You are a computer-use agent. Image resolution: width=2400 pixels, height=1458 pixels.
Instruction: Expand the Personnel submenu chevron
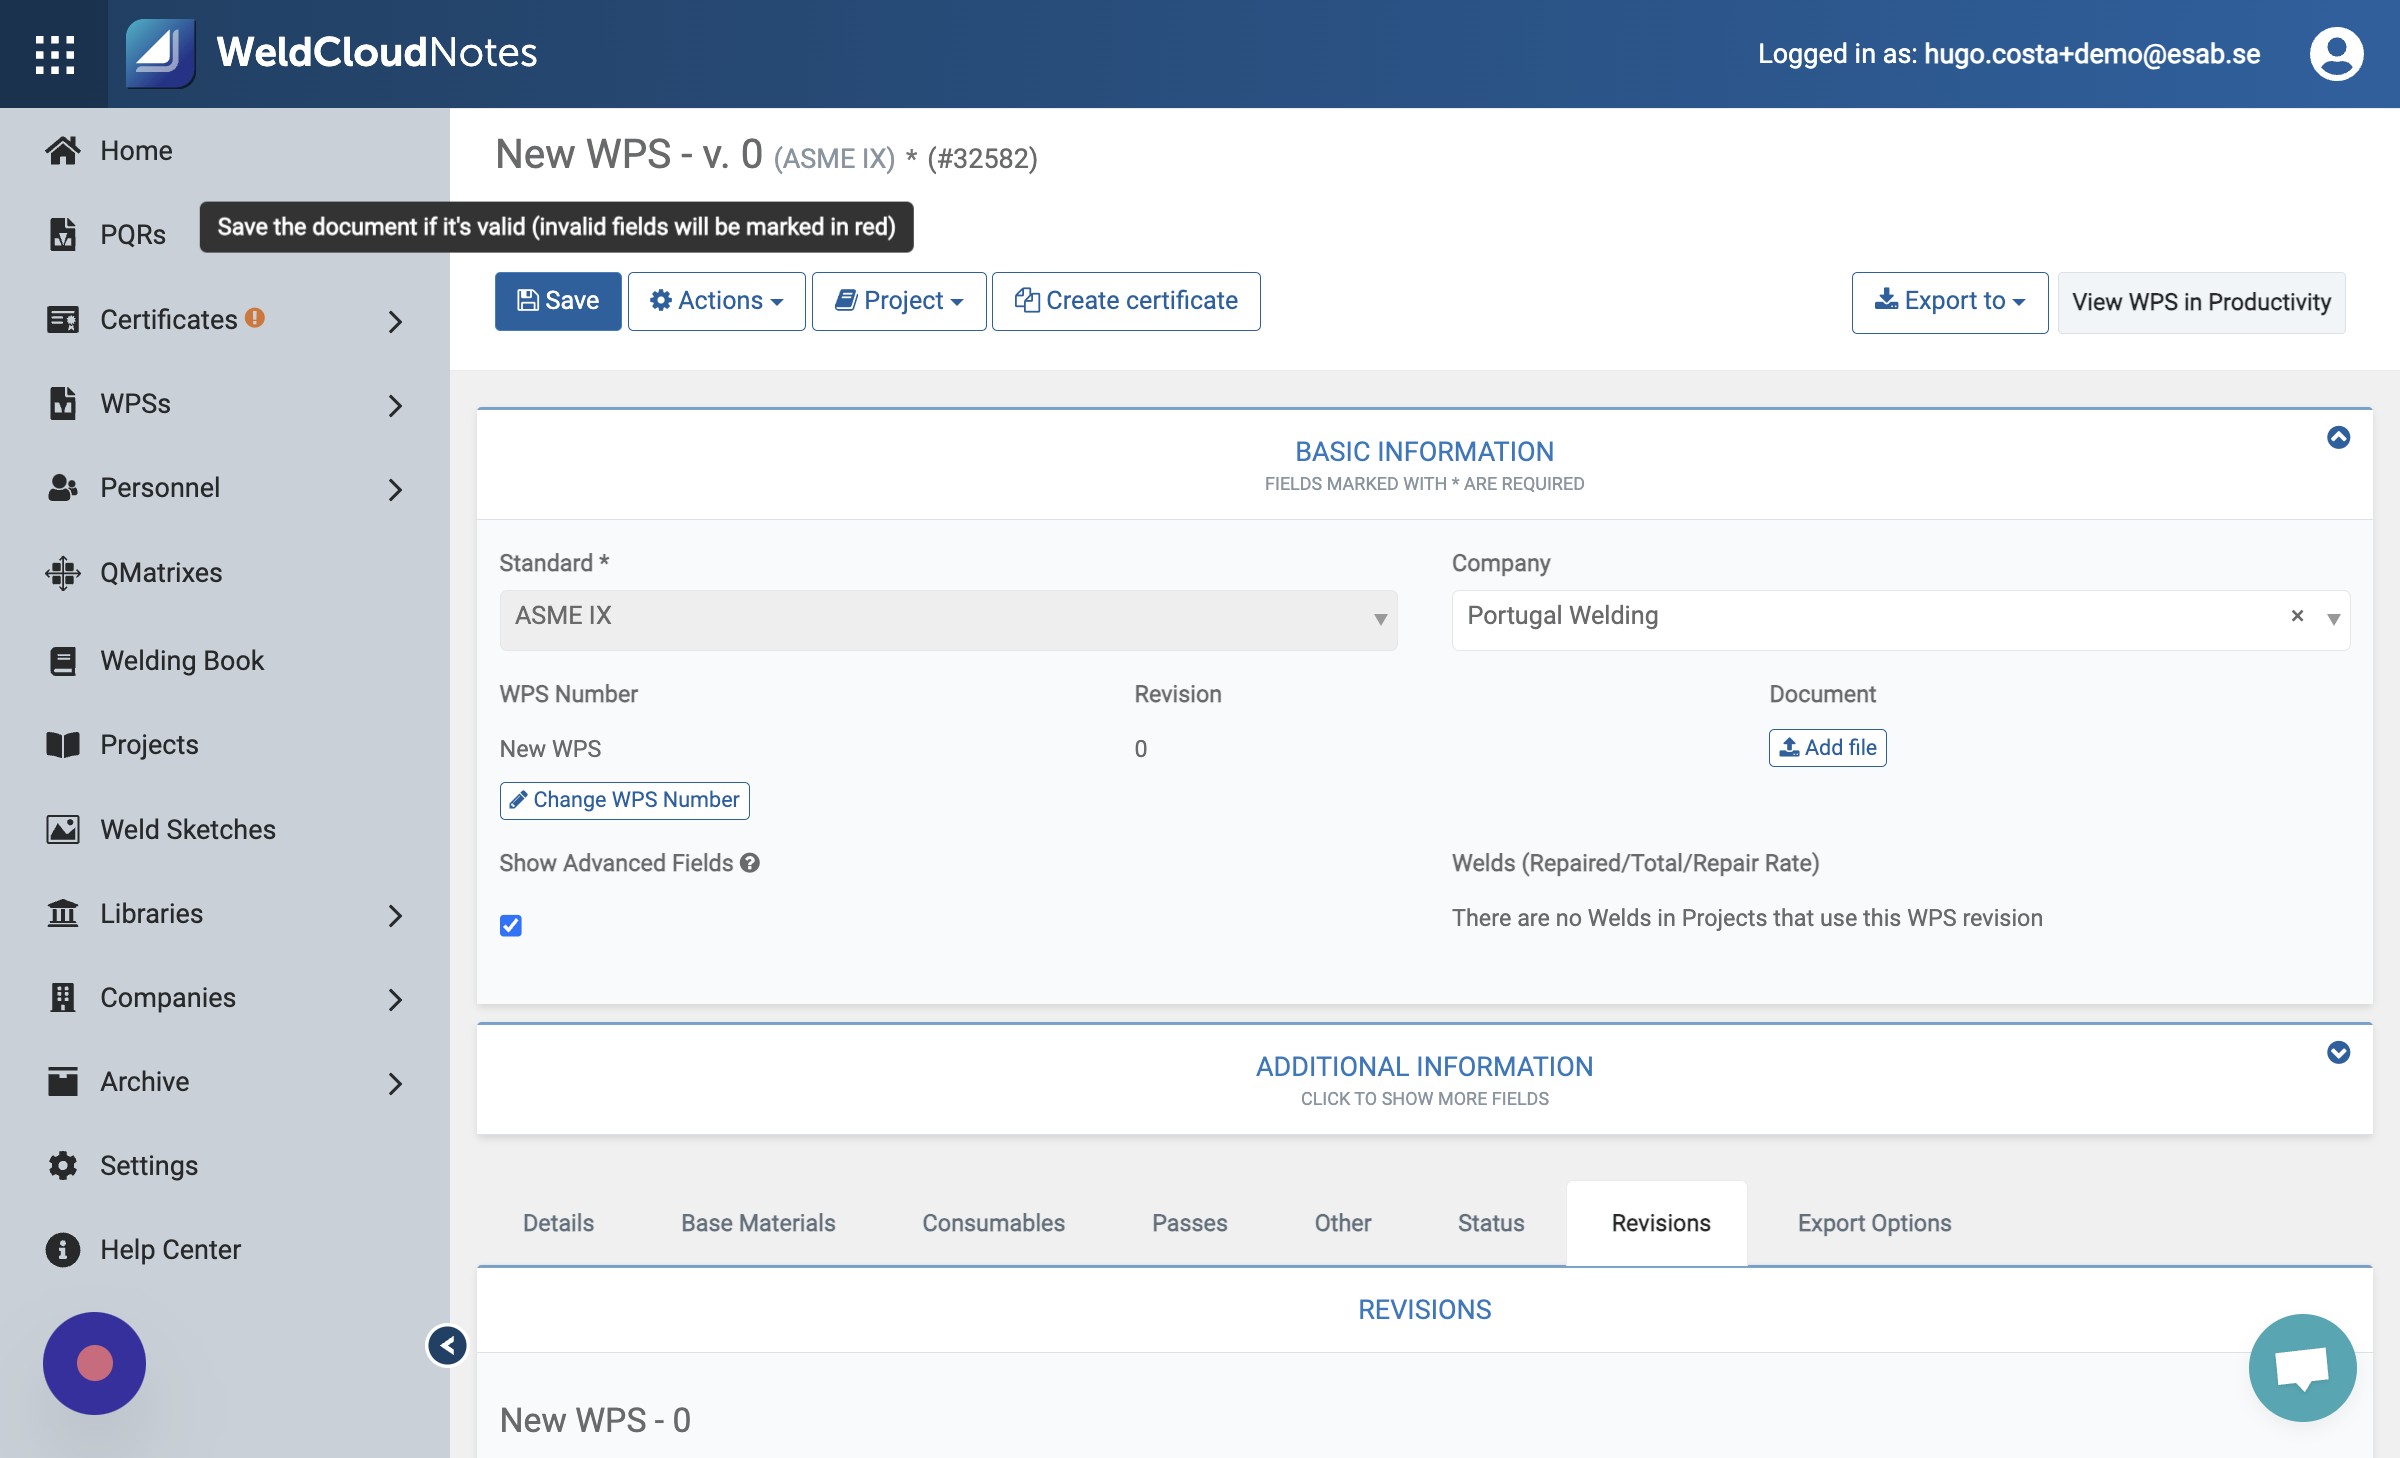395,489
